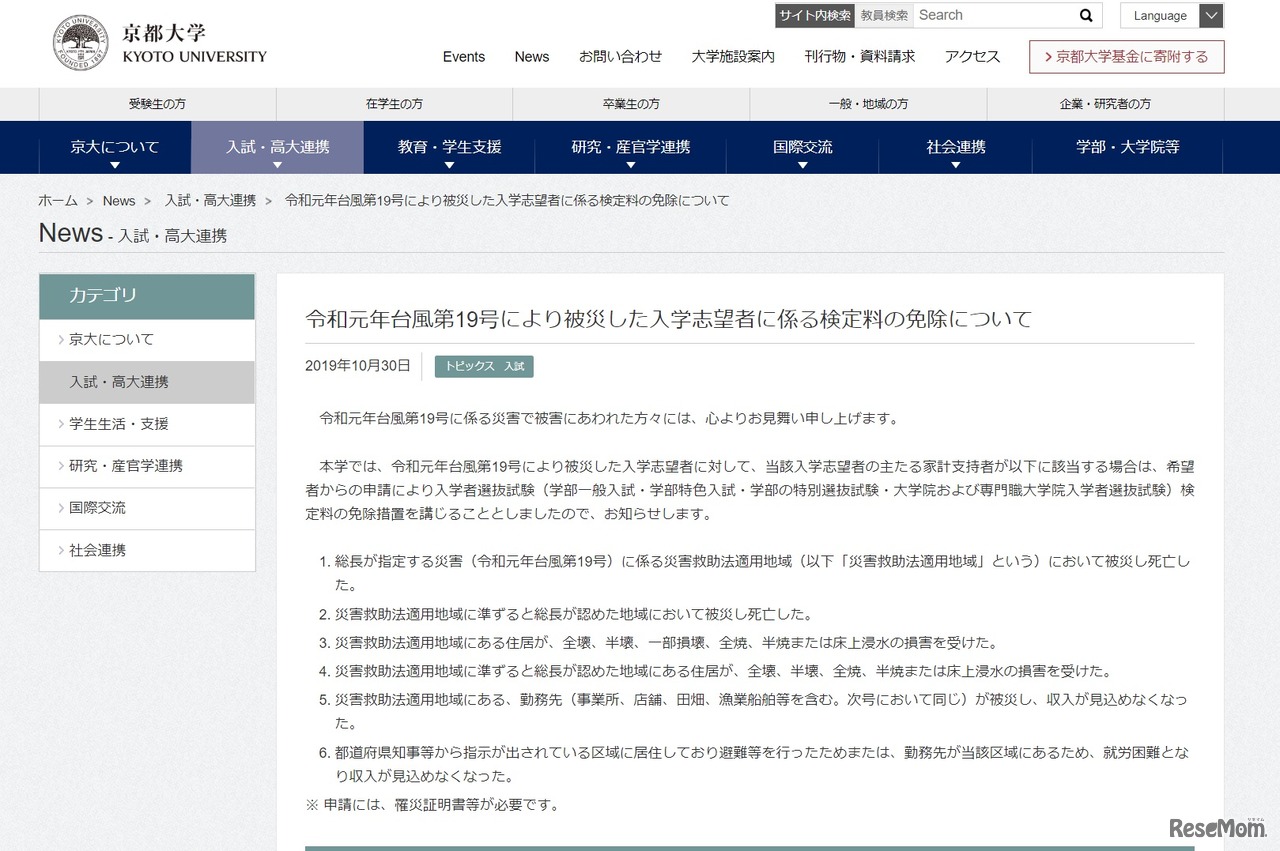Click the search magnifying glass icon
The width and height of the screenshot is (1280, 851).
tap(1085, 15)
